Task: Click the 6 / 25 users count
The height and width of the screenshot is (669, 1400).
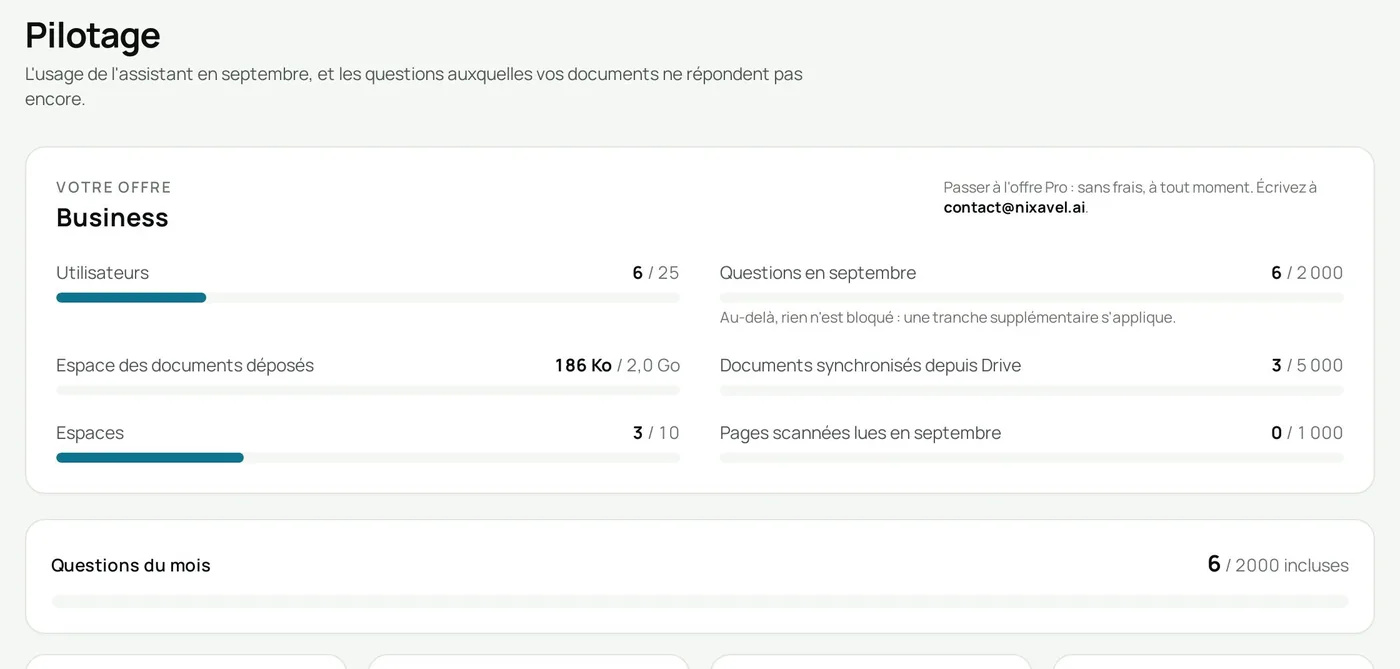Action: [x=656, y=273]
